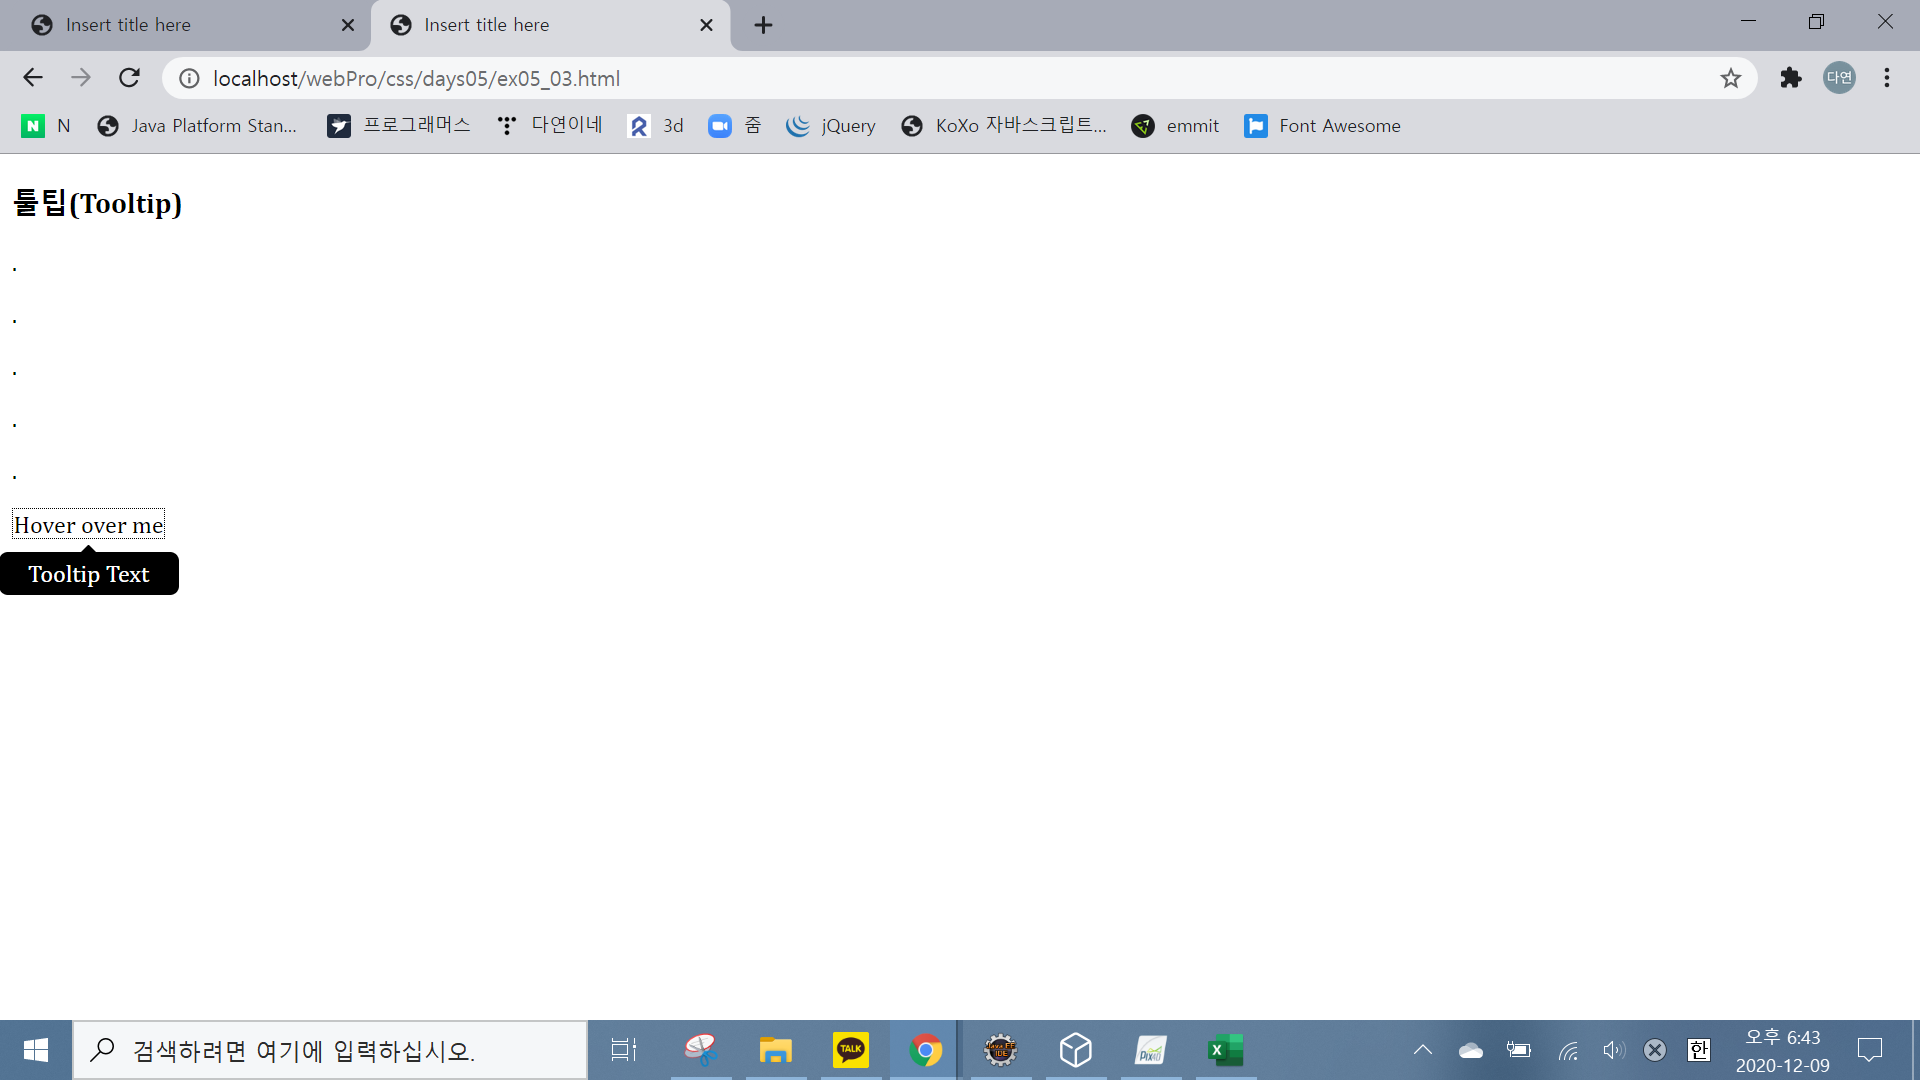Bookmark this page with star icon
The width and height of the screenshot is (1920, 1080).
(x=1731, y=78)
